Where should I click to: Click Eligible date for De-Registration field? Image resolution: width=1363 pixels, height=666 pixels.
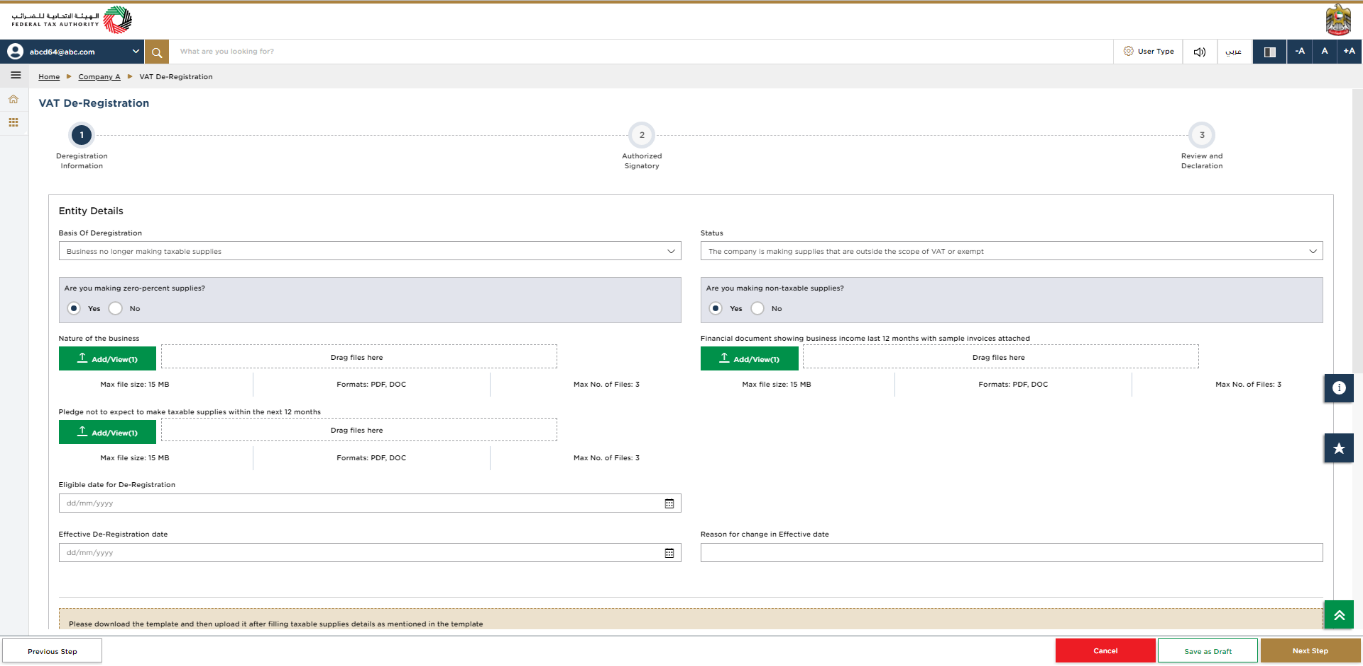370,503
